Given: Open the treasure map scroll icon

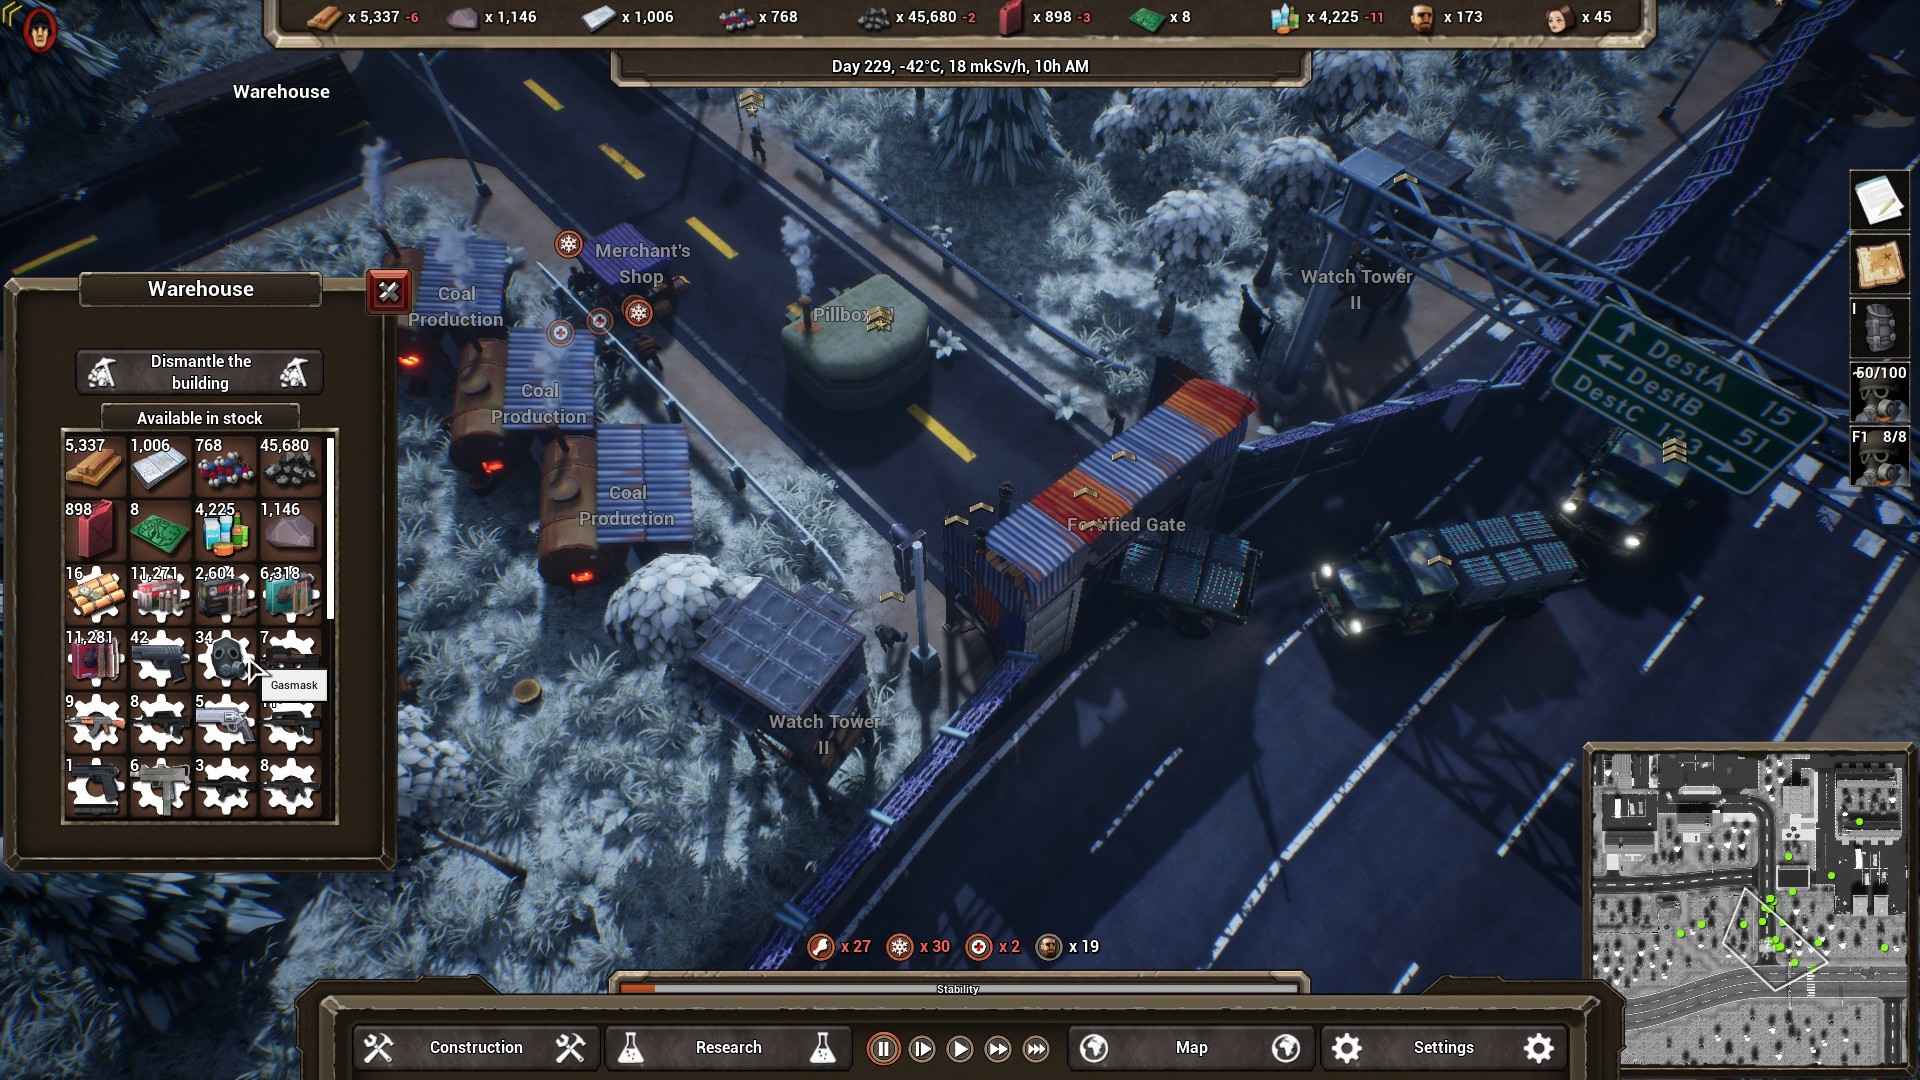Looking at the screenshot, I should (x=1879, y=265).
